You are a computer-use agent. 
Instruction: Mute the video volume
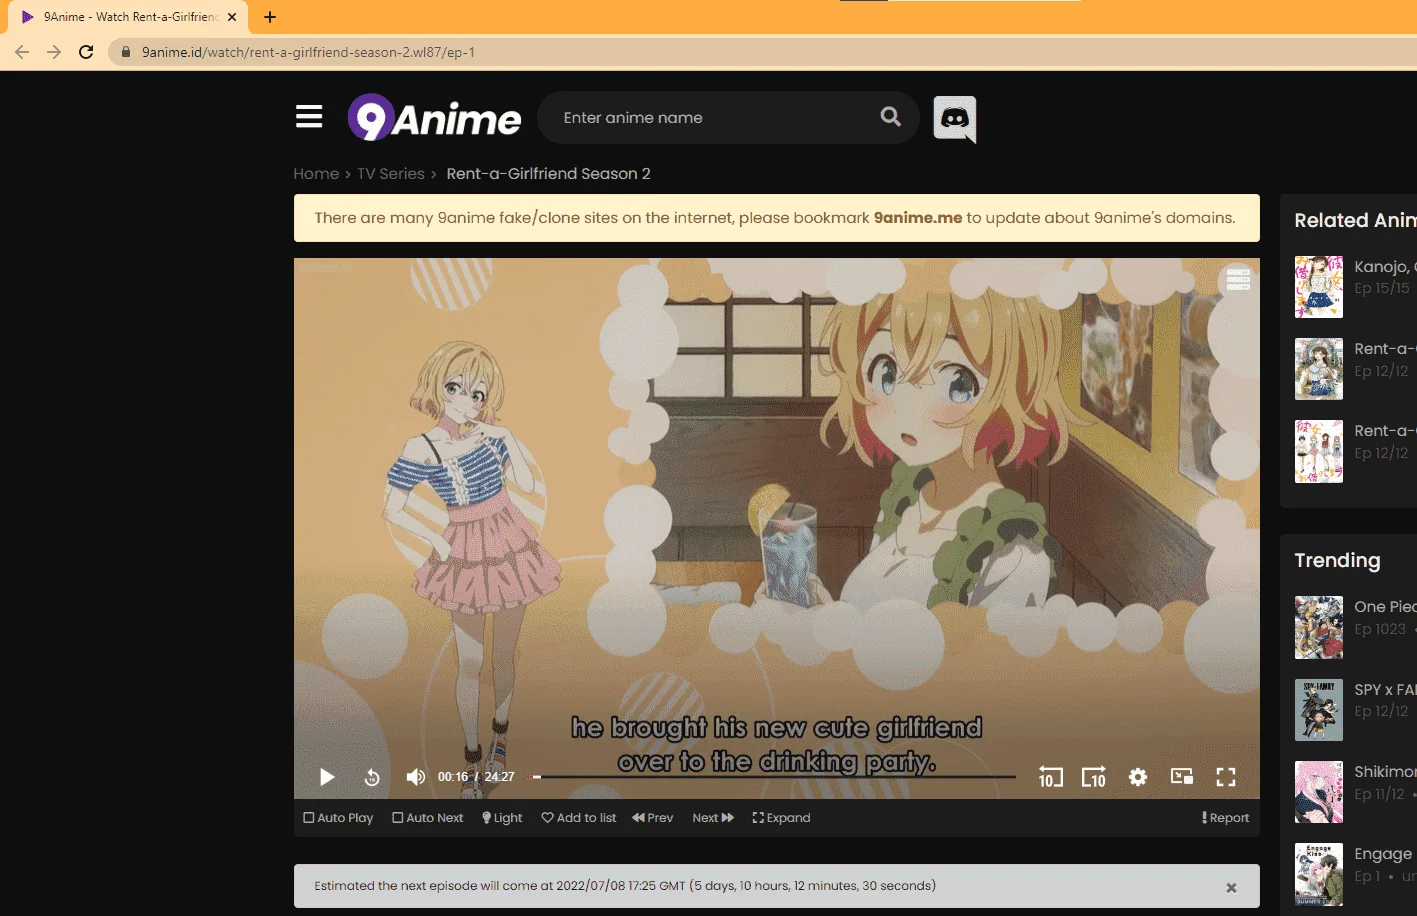pos(416,777)
